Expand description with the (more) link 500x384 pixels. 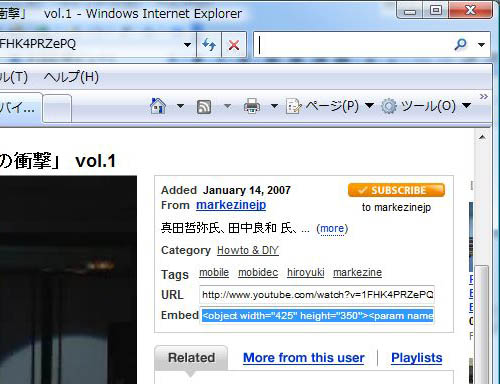click(x=332, y=229)
